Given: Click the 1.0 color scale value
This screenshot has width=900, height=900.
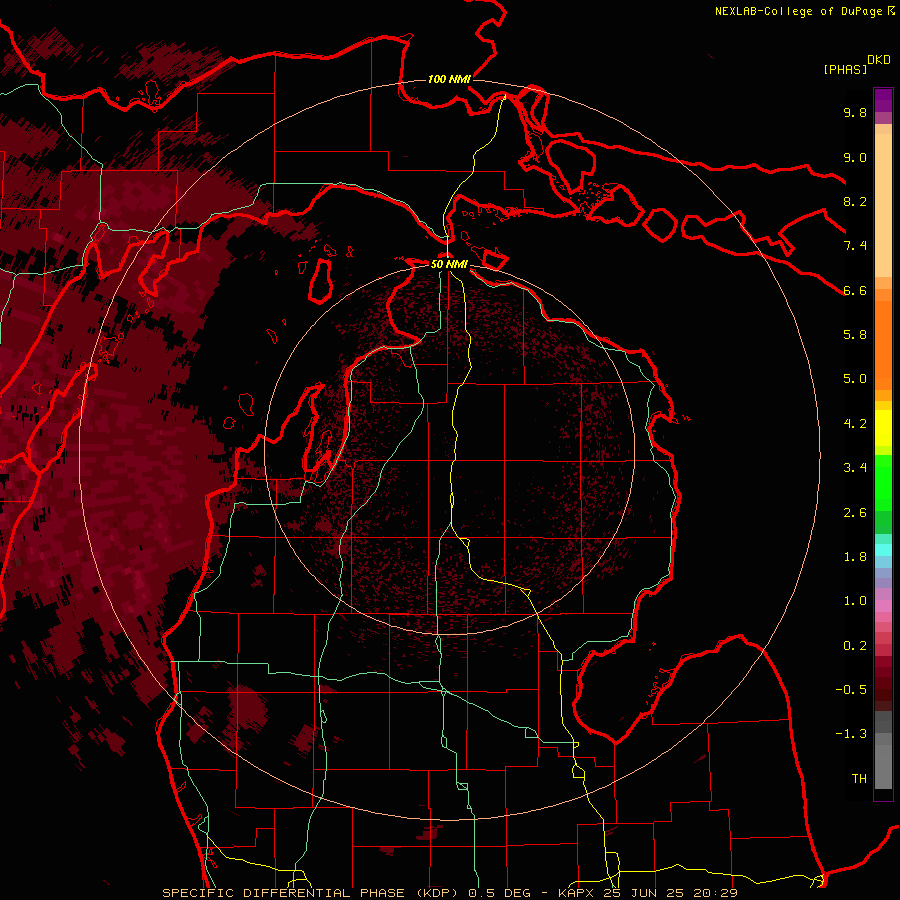Looking at the screenshot, I should (x=855, y=601).
